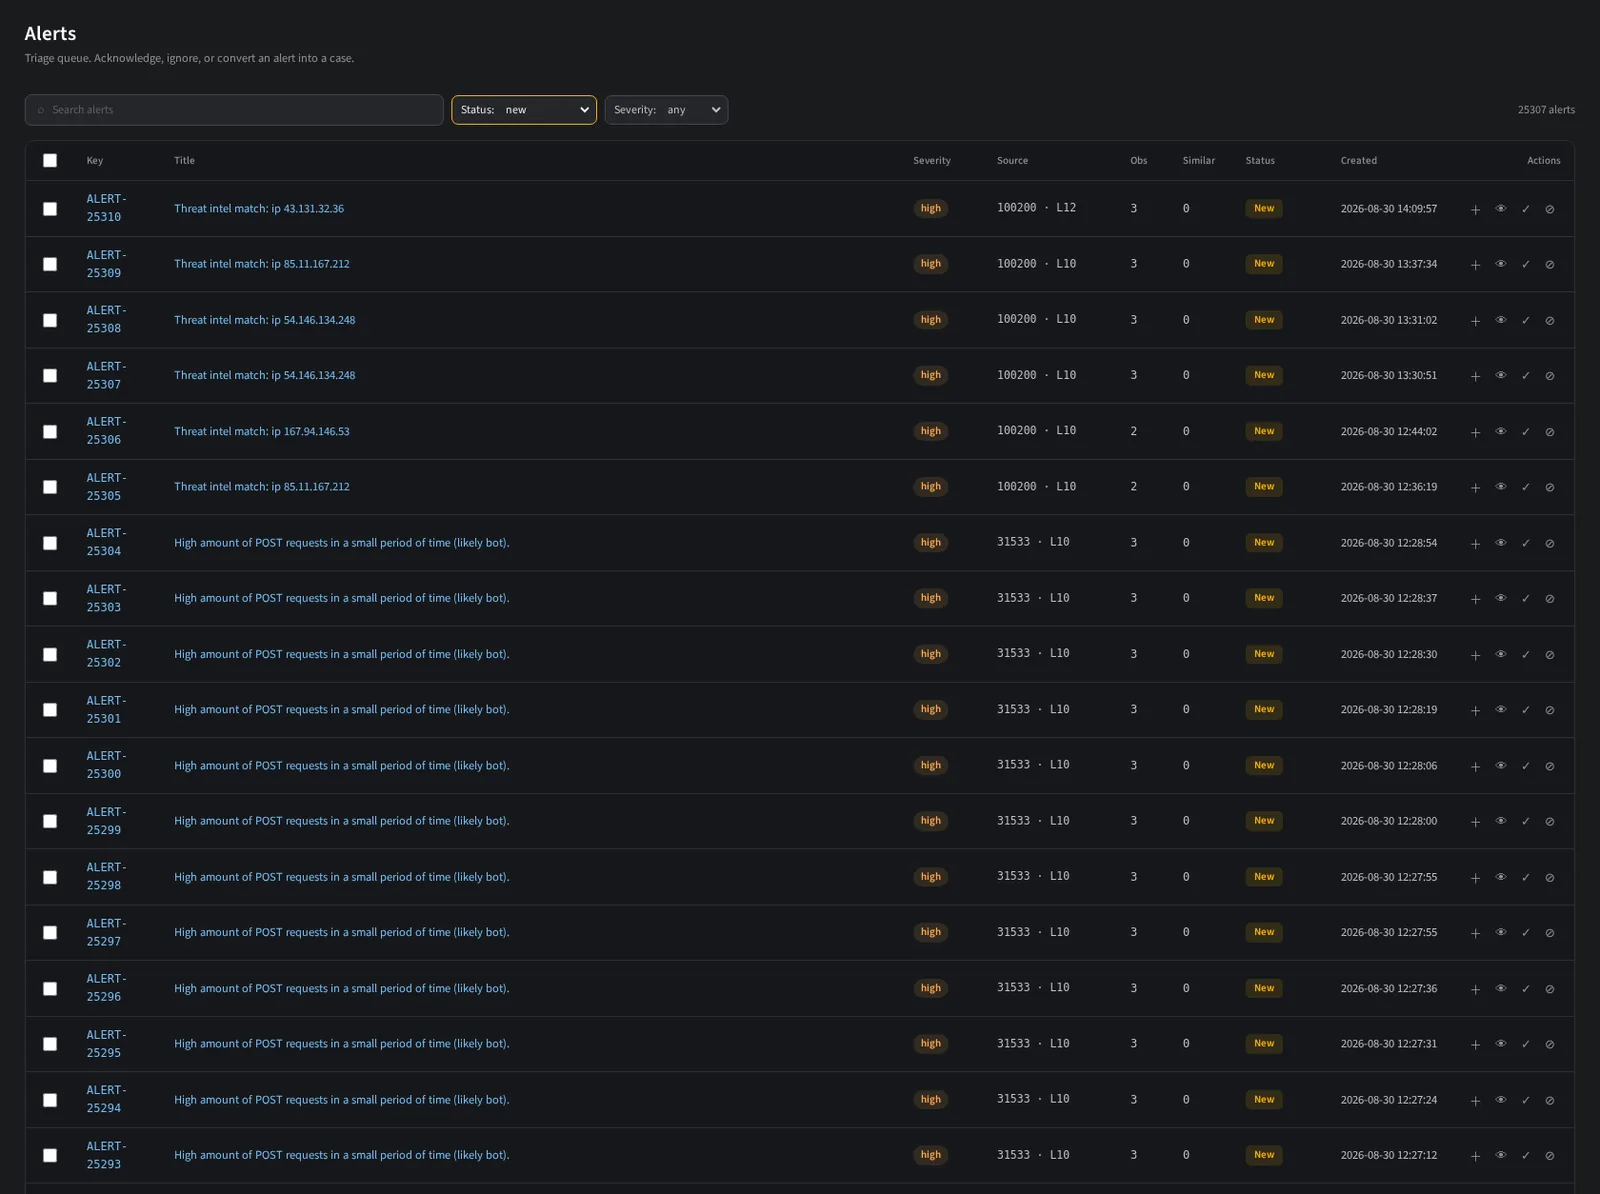The height and width of the screenshot is (1194, 1600).
Task: Click plus icon on ALERT-25293 row
Action: click(x=1475, y=1155)
